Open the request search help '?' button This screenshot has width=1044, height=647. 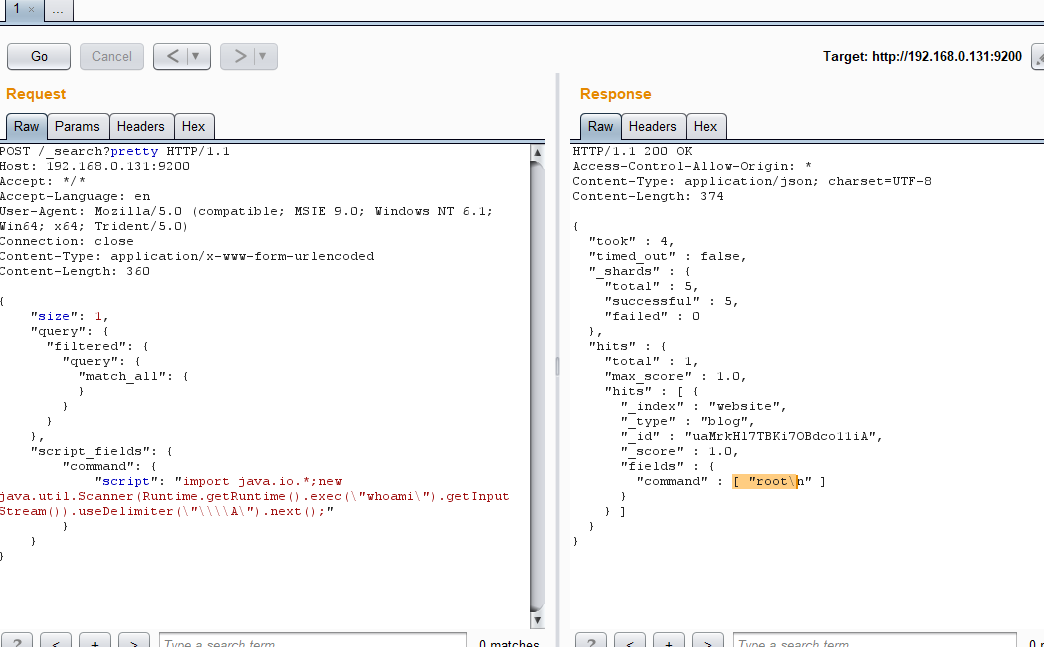[17, 640]
